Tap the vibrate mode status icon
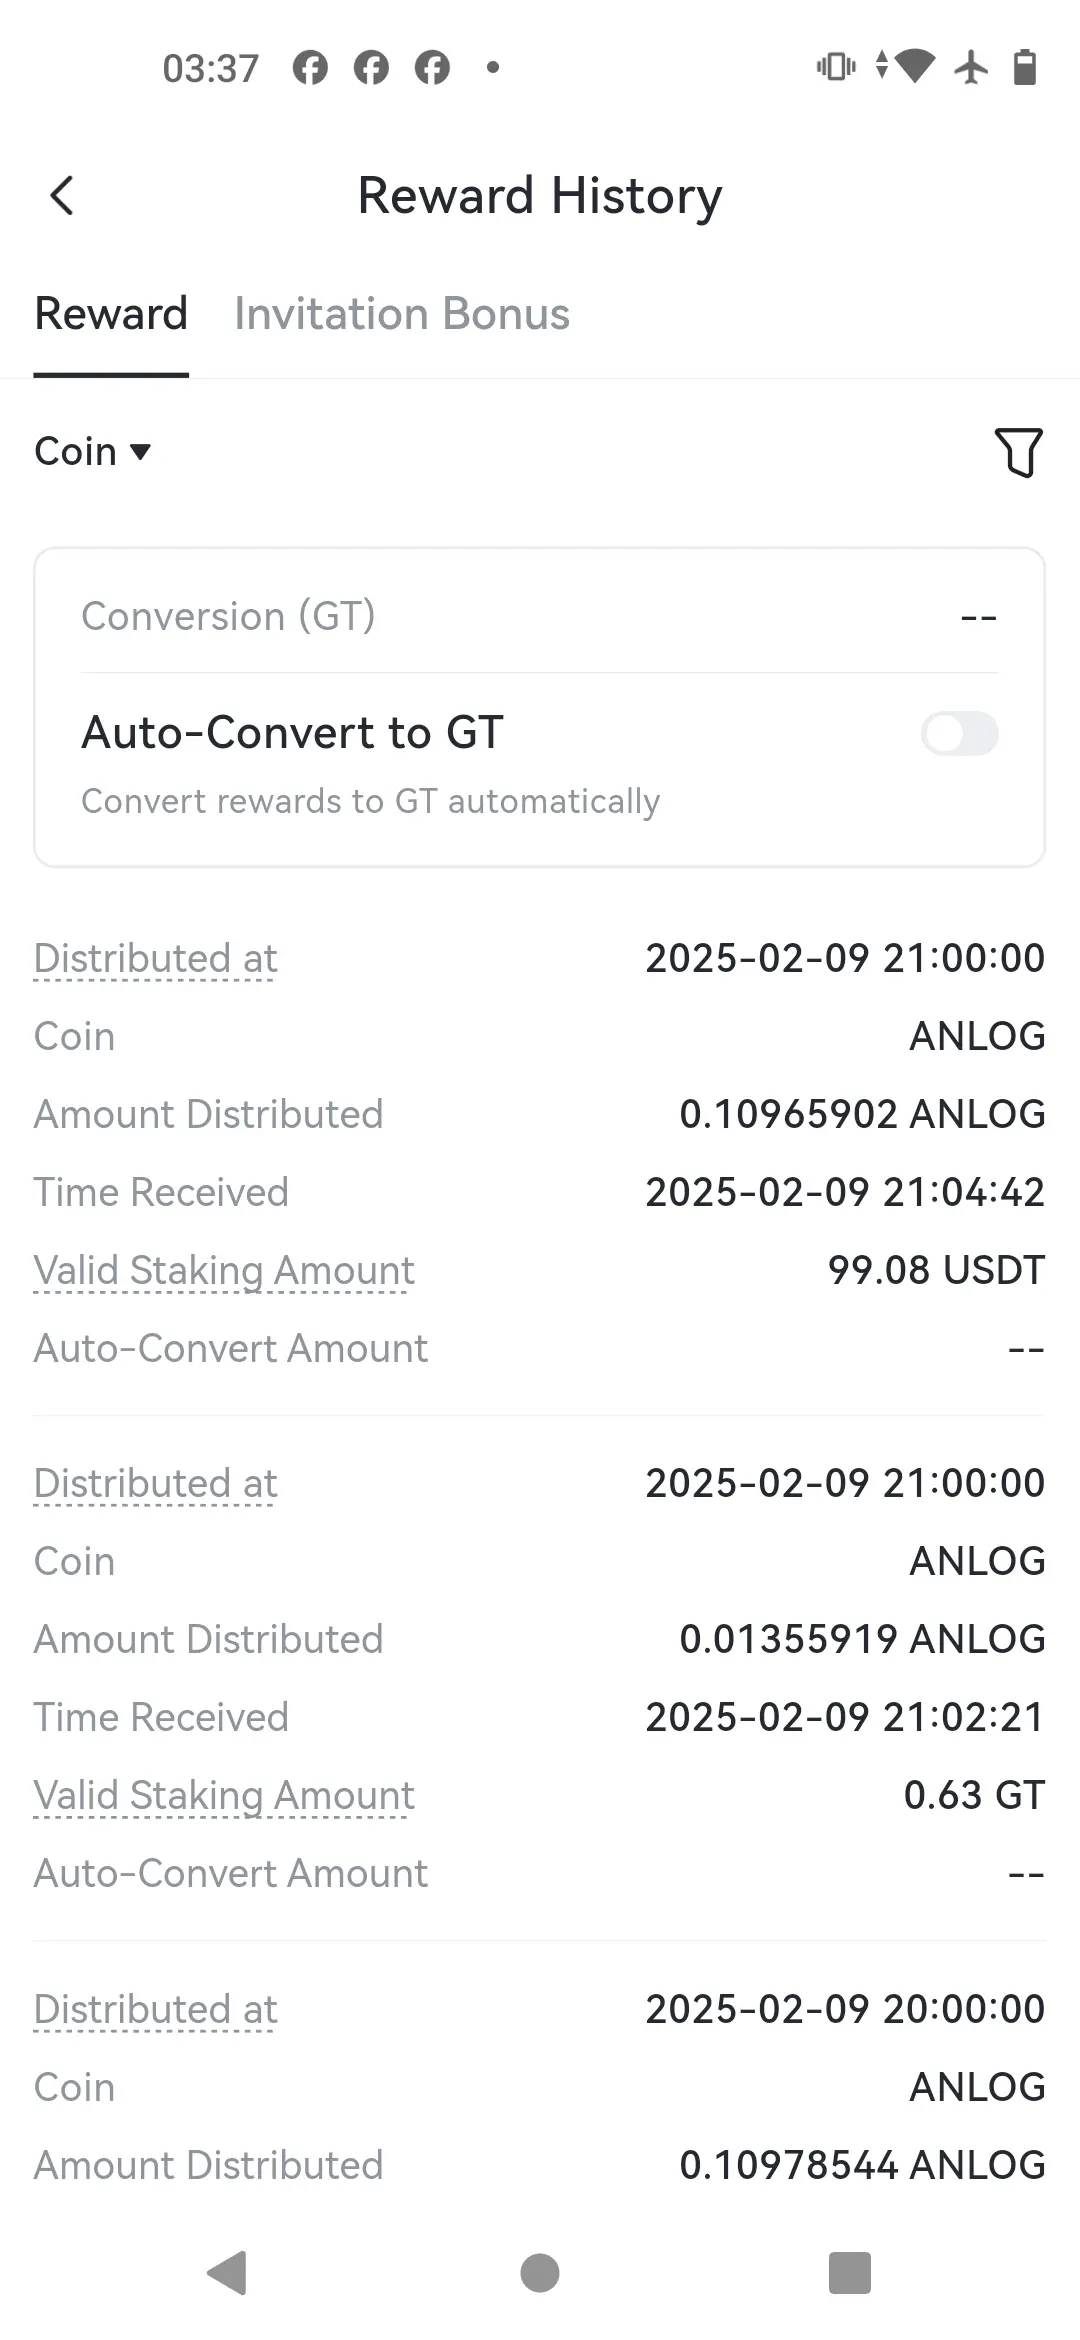The width and height of the screenshot is (1080, 2340). [x=835, y=68]
